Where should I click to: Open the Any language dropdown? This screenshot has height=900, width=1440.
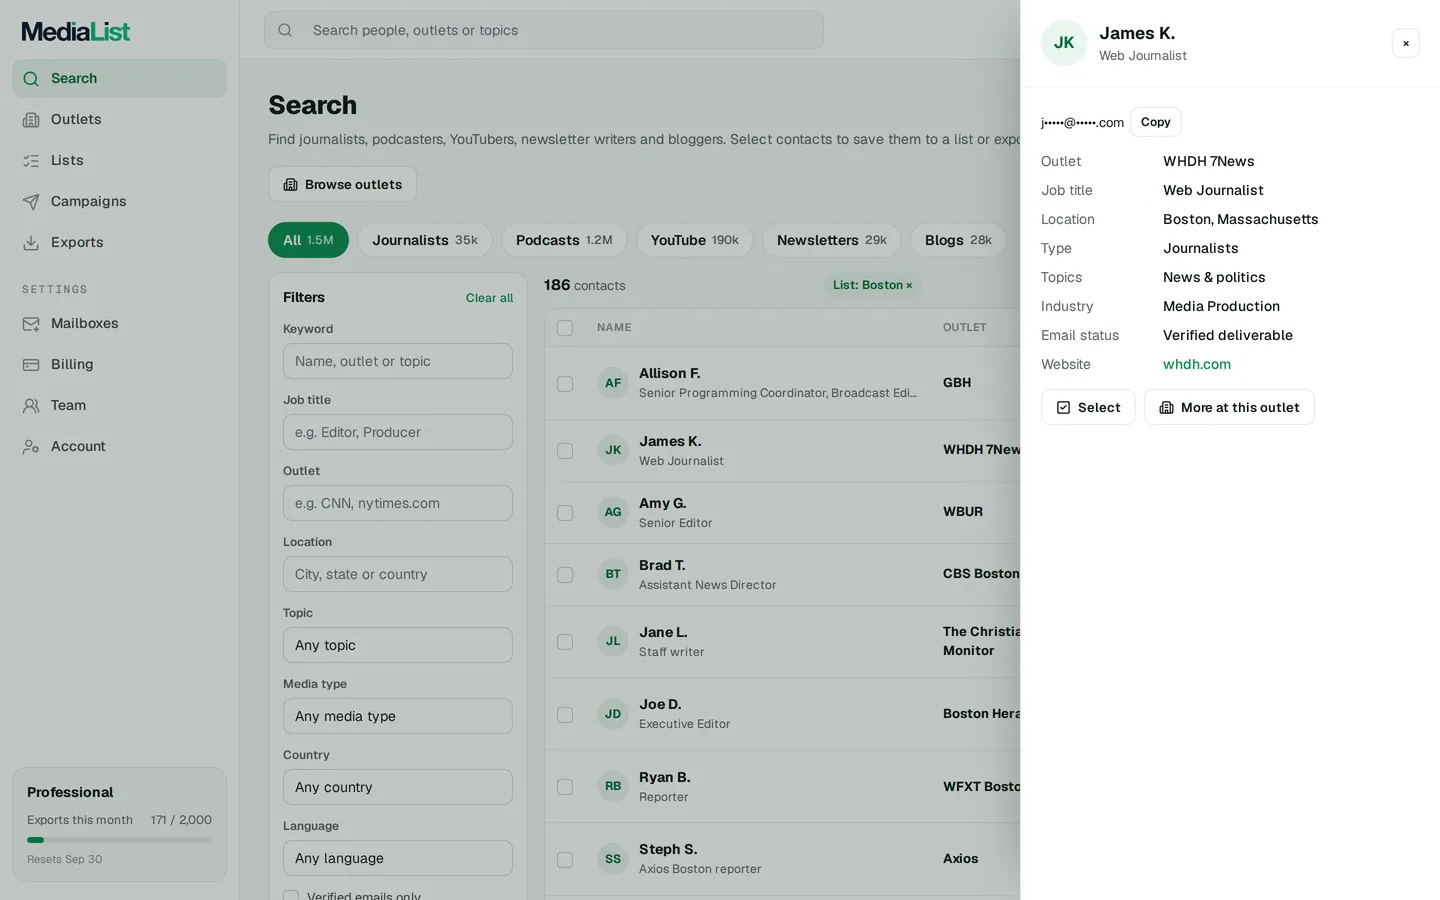pyautogui.click(x=398, y=858)
